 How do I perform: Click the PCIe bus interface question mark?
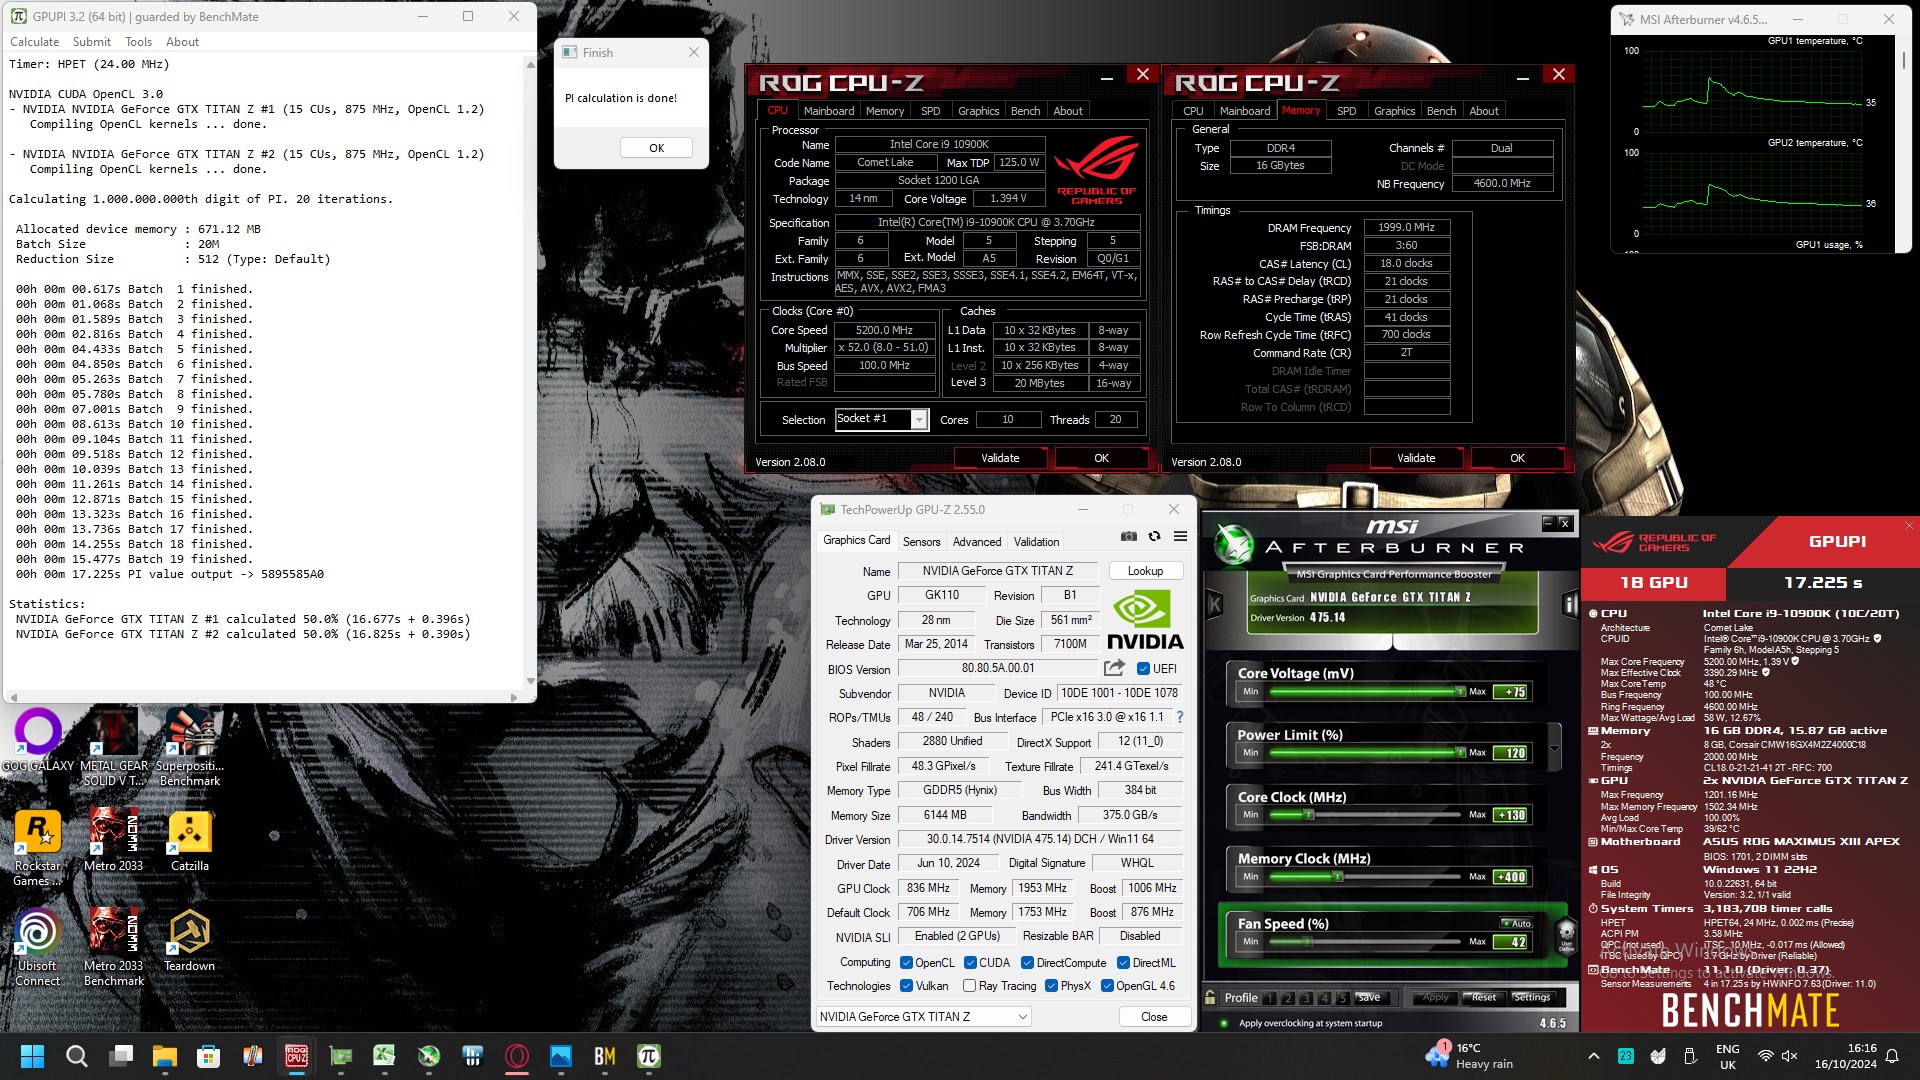tap(1180, 717)
